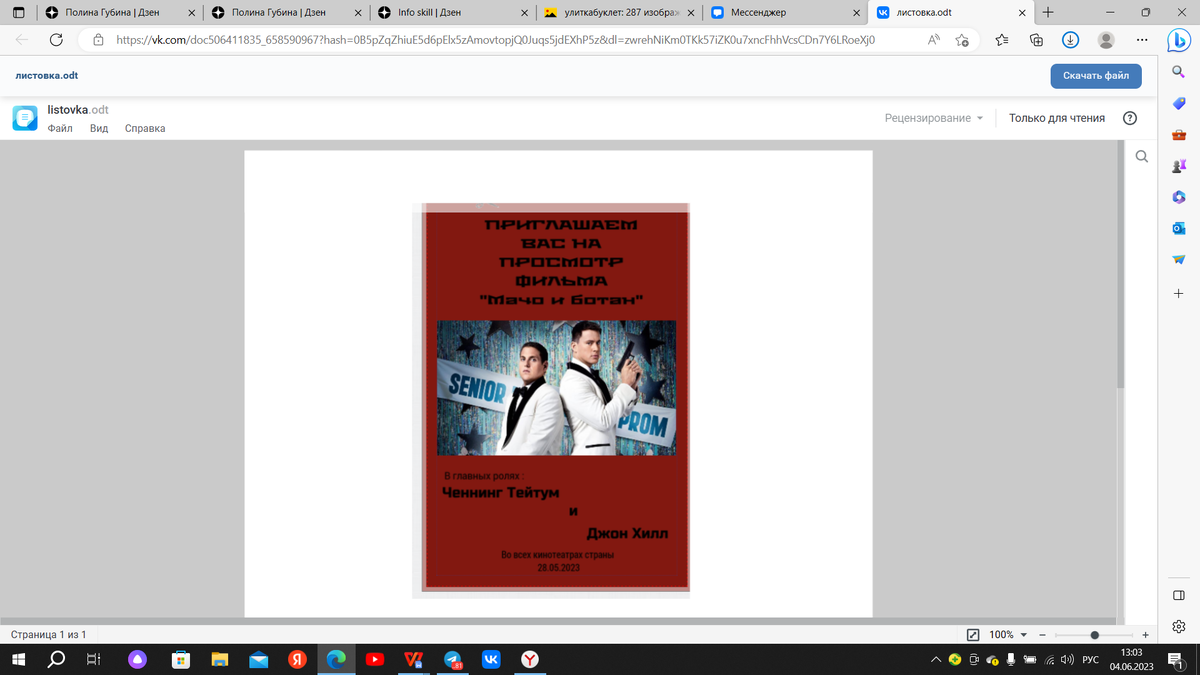Viewport: 1200px width, 675px height.
Task: Open the Вид menu
Action: point(99,128)
